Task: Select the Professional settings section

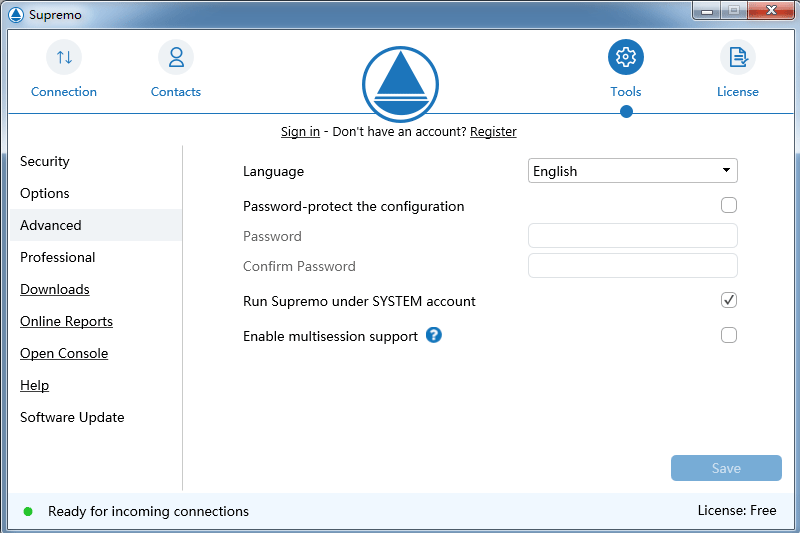Action: coord(96,257)
